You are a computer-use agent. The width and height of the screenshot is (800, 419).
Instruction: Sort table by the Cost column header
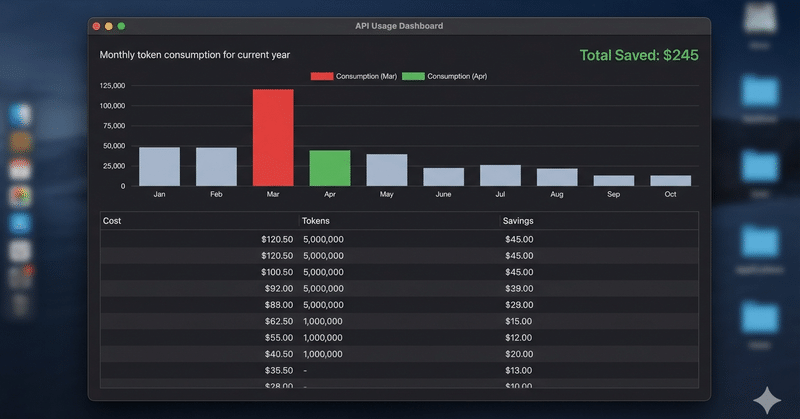[112, 221]
